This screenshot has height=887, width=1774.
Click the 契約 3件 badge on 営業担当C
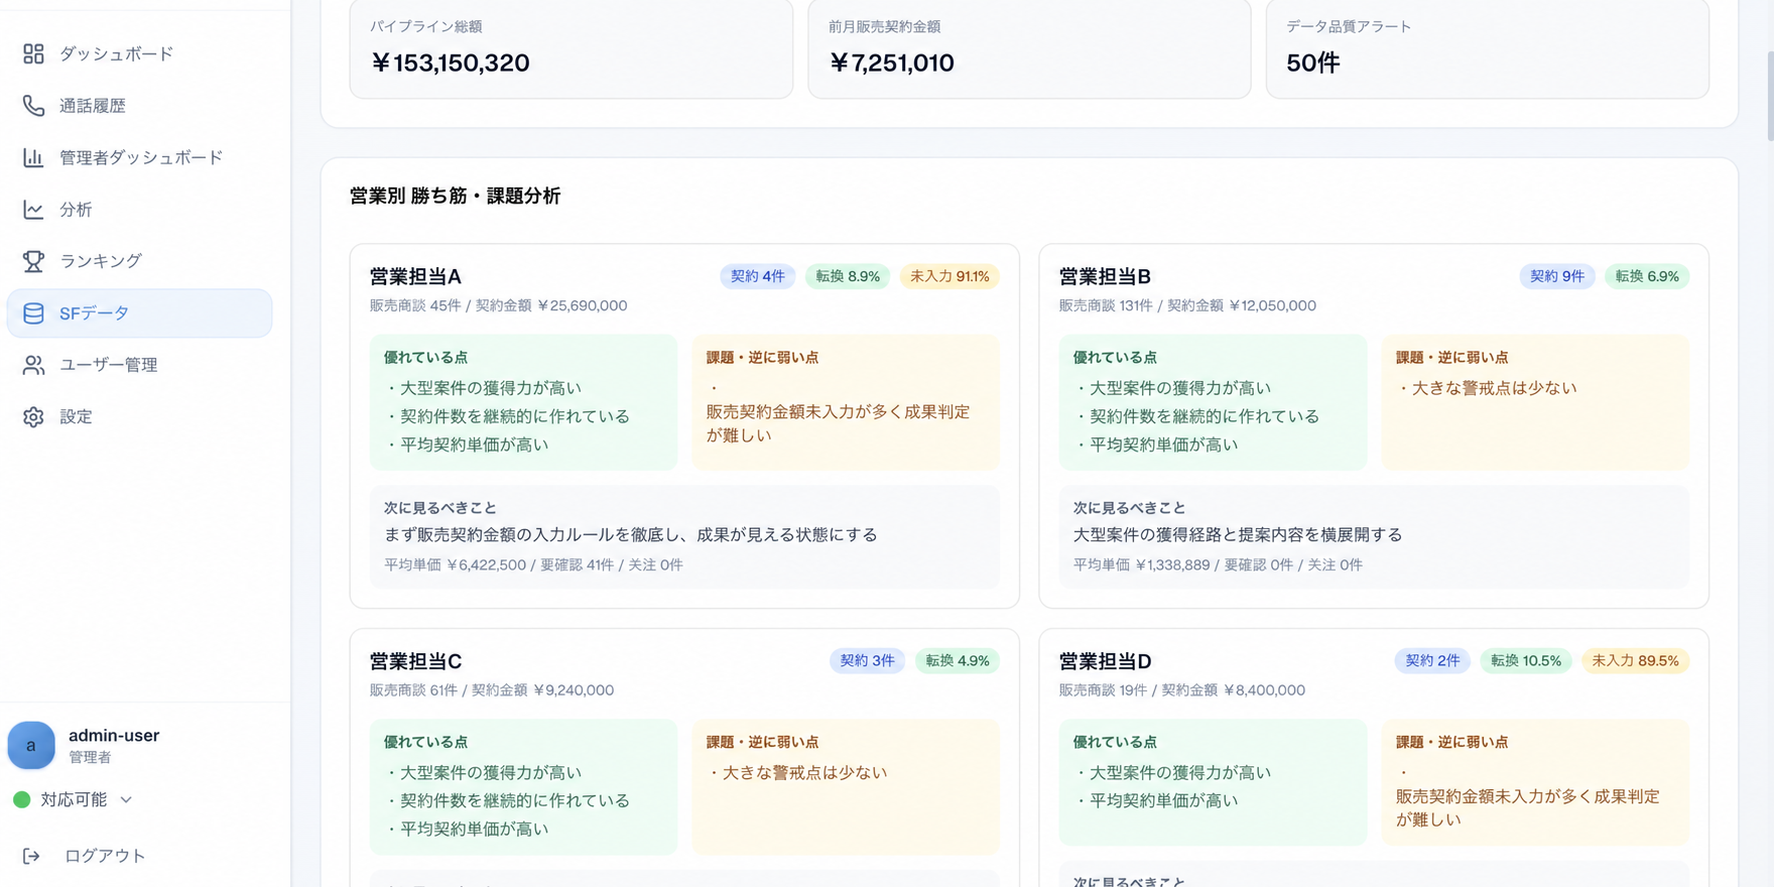(867, 661)
